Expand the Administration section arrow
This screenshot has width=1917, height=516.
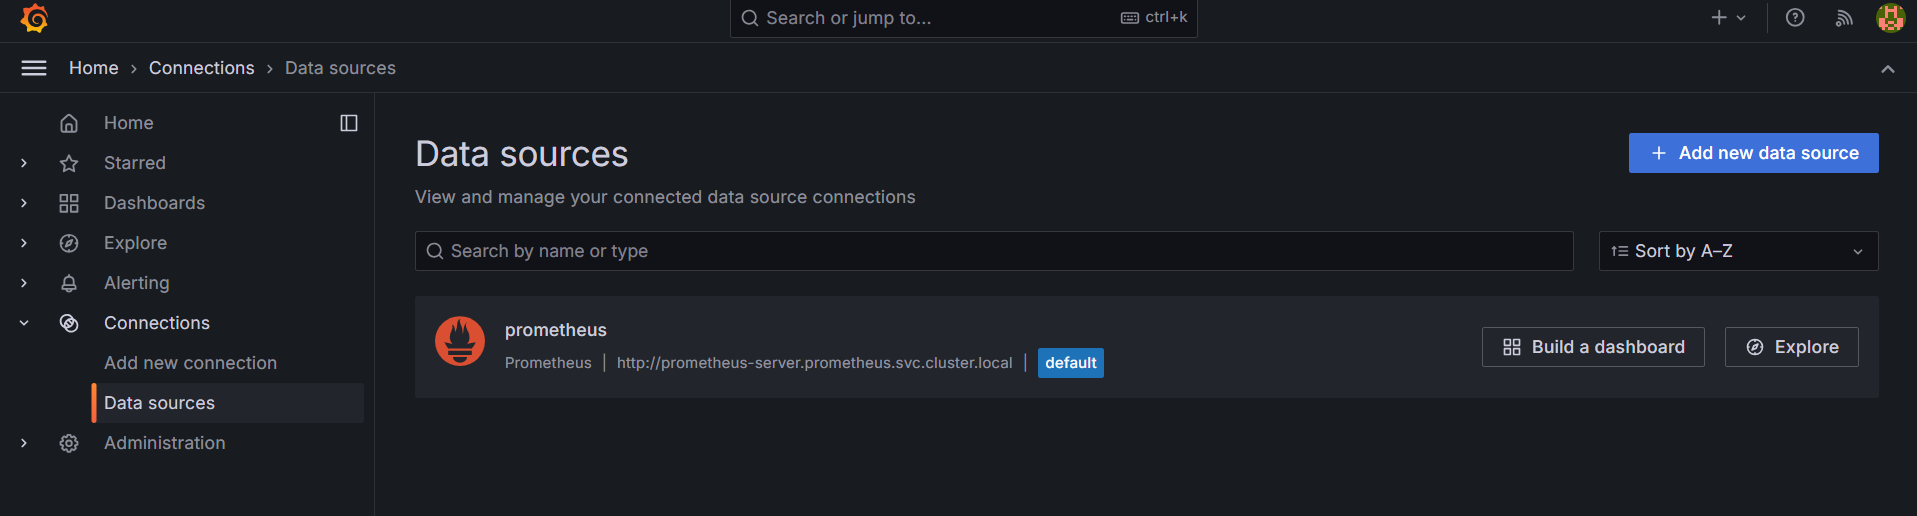tap(24, 443)
